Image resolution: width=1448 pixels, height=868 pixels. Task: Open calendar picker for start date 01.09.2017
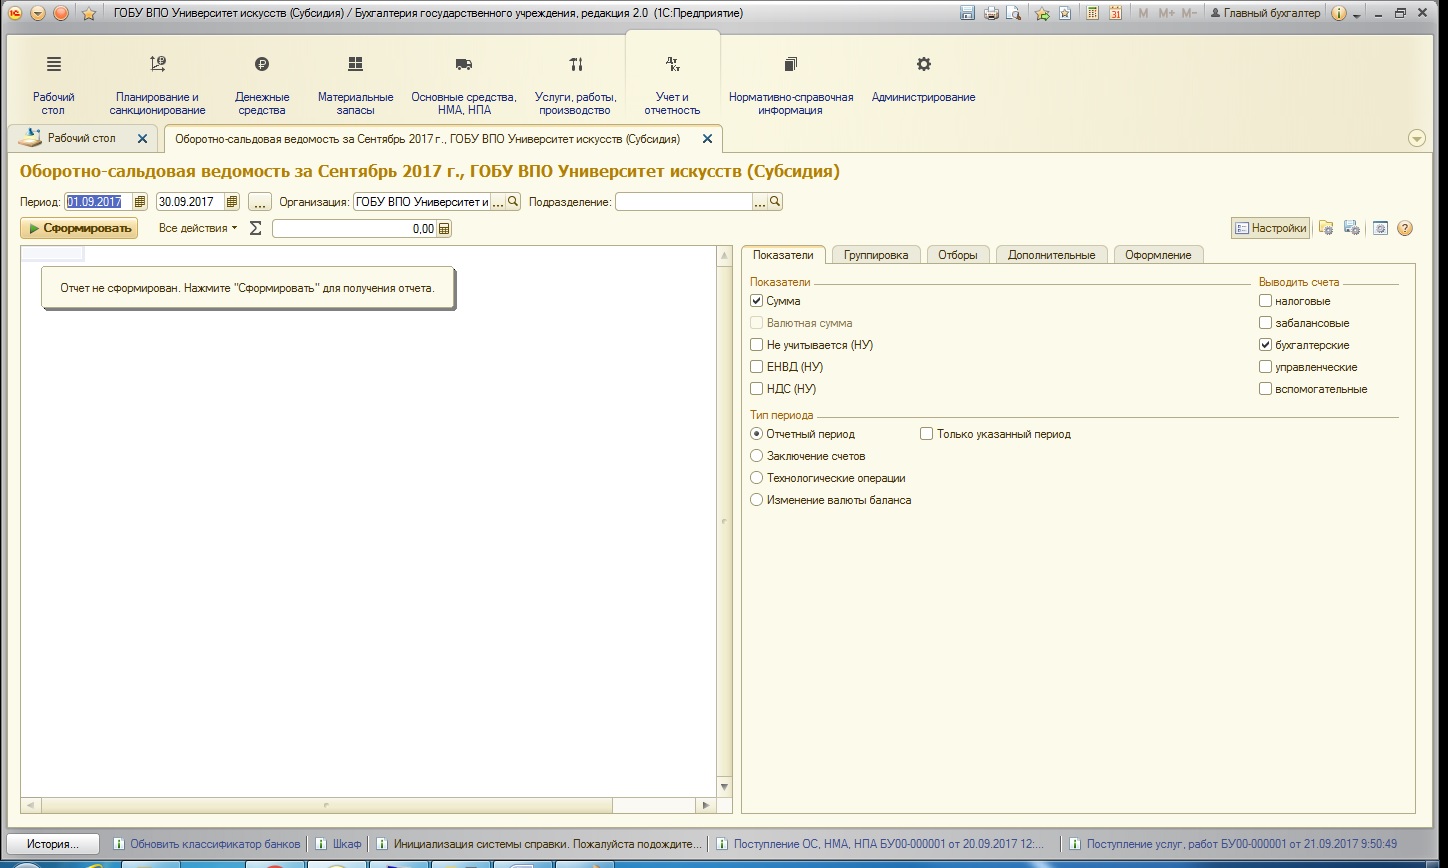[x=140, y=201]
